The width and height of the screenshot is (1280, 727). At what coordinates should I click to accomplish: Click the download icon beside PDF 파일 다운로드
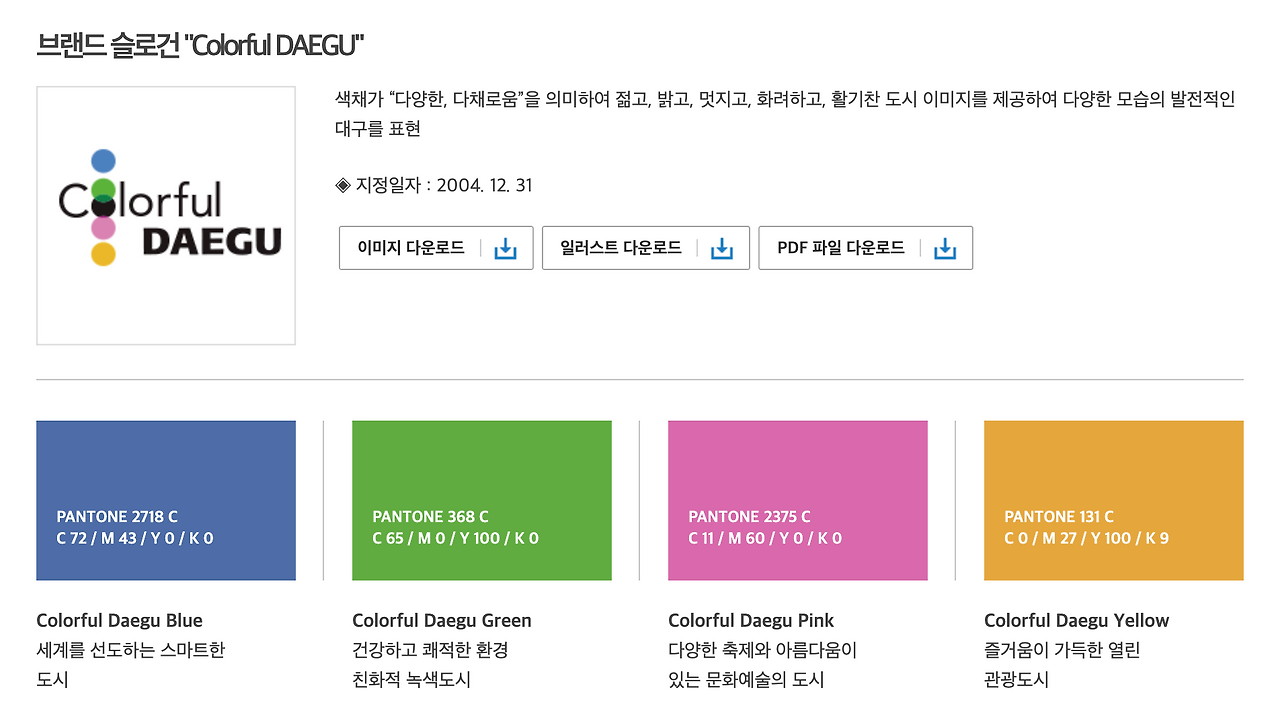click(x=945, y=248)
